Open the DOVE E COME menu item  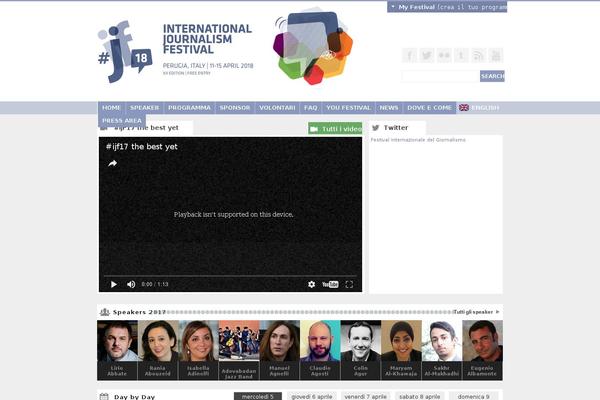click(x=429, y=108)
